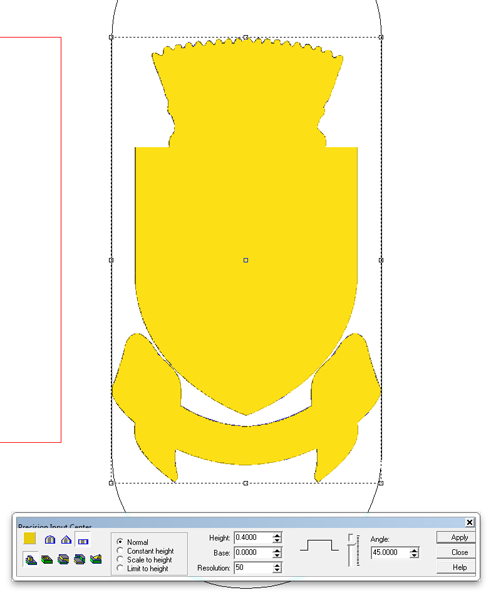Choose the third relief combine mode icon
Screen dimensions: 491x600
(x=63, y=559)
